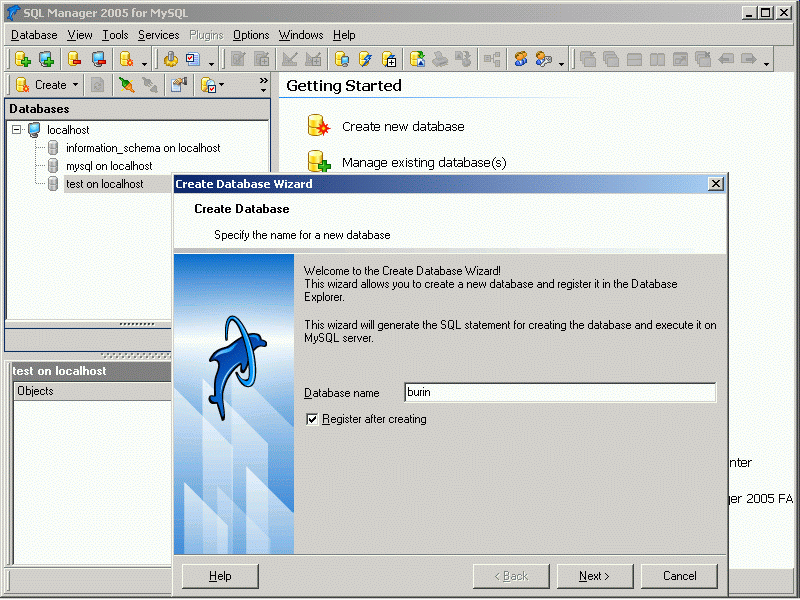This screenshot has width=800, height=600.
Task: Click the plug-shaped icon in the top toolbar
Action: (170, 59)
